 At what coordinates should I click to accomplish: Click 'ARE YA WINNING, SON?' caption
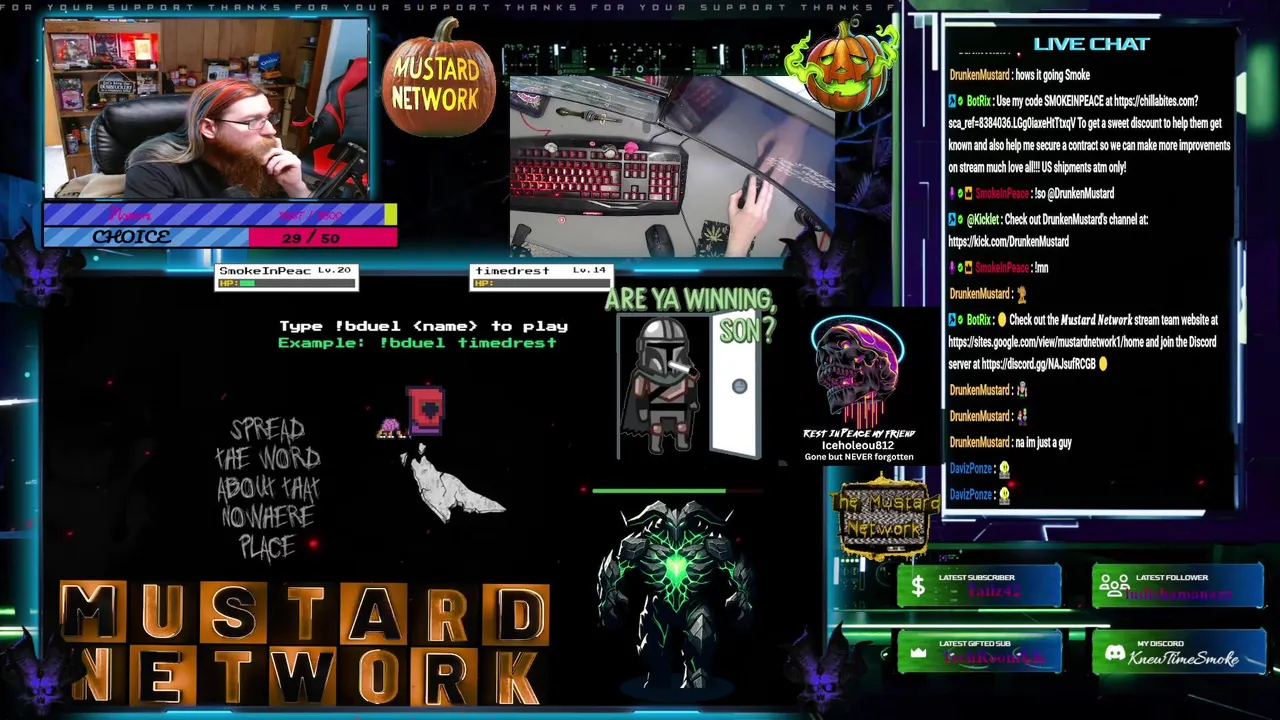coord(692,314)
